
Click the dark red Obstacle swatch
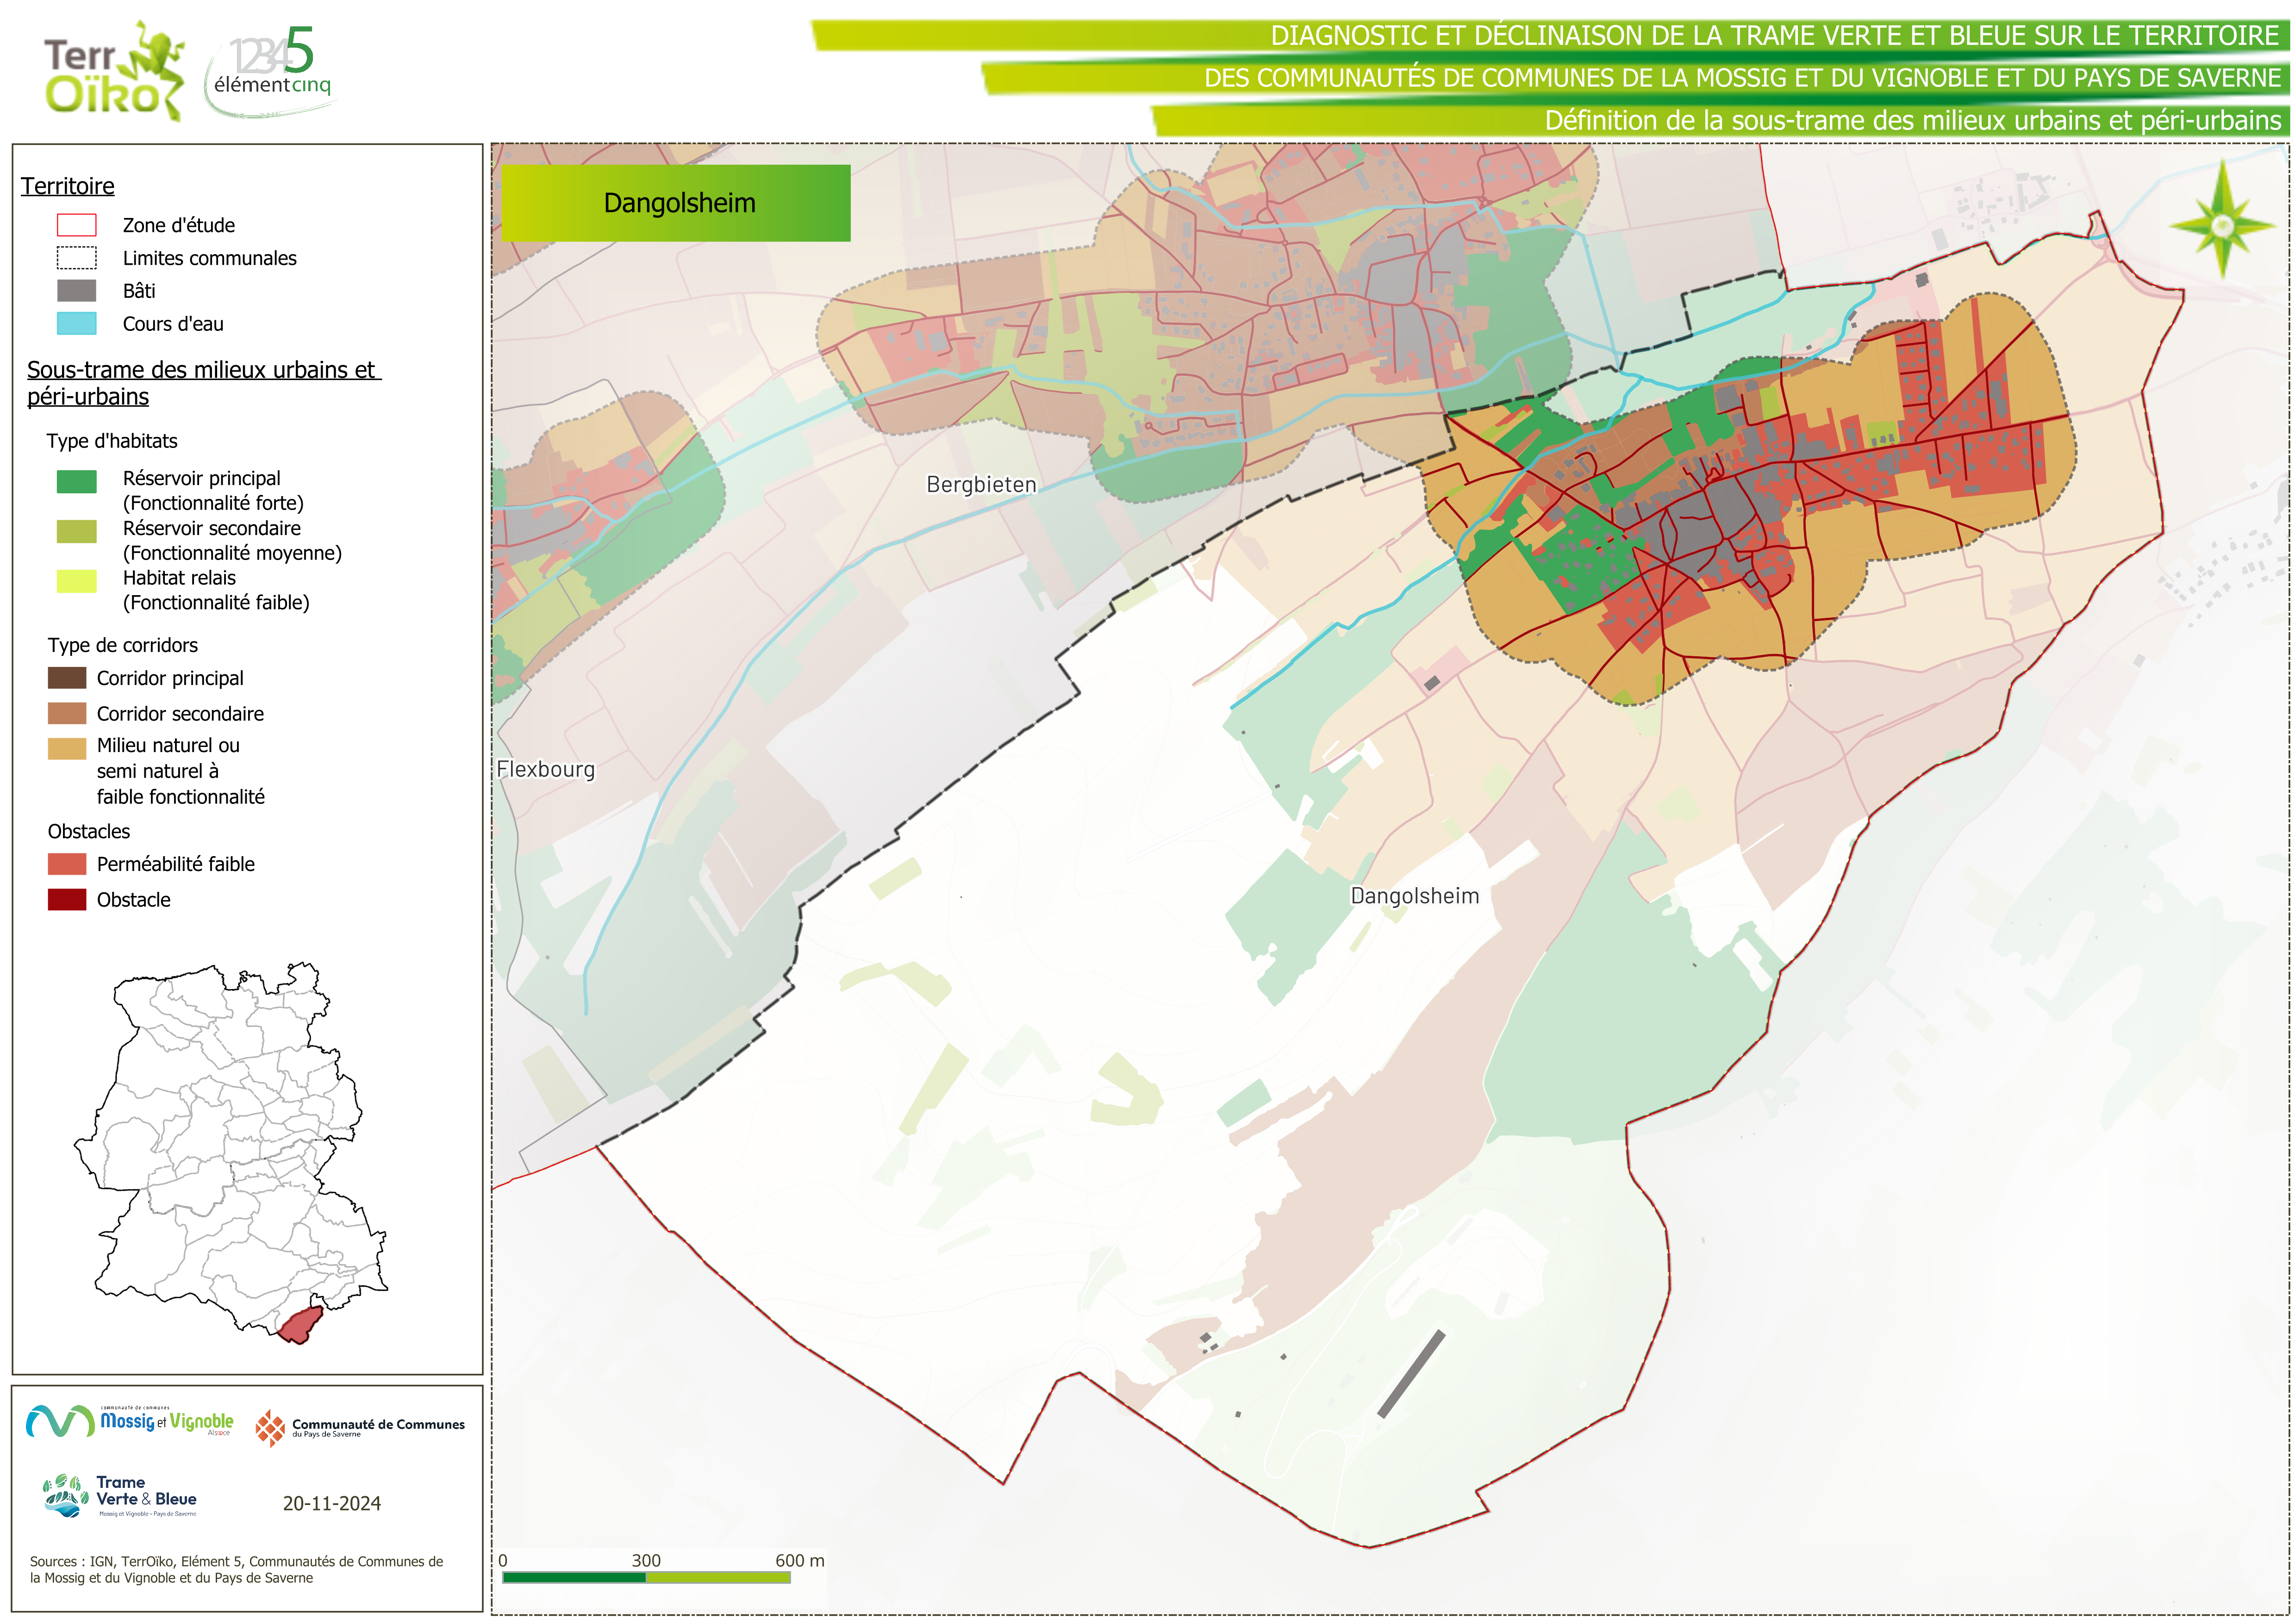tap(67, 899)
